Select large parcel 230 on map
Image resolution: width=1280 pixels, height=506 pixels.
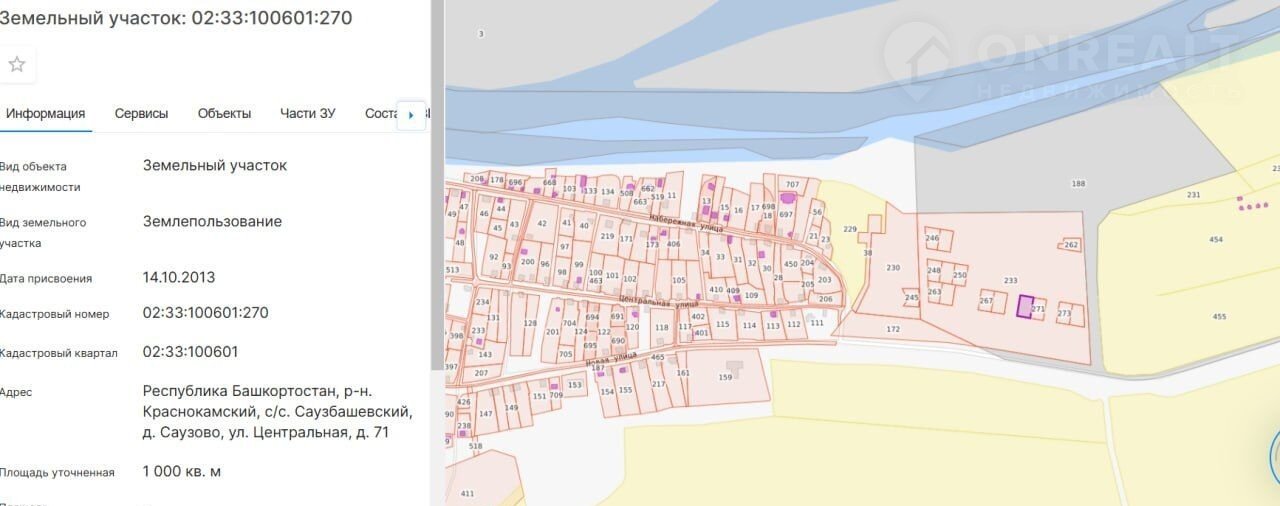[893, 268]
